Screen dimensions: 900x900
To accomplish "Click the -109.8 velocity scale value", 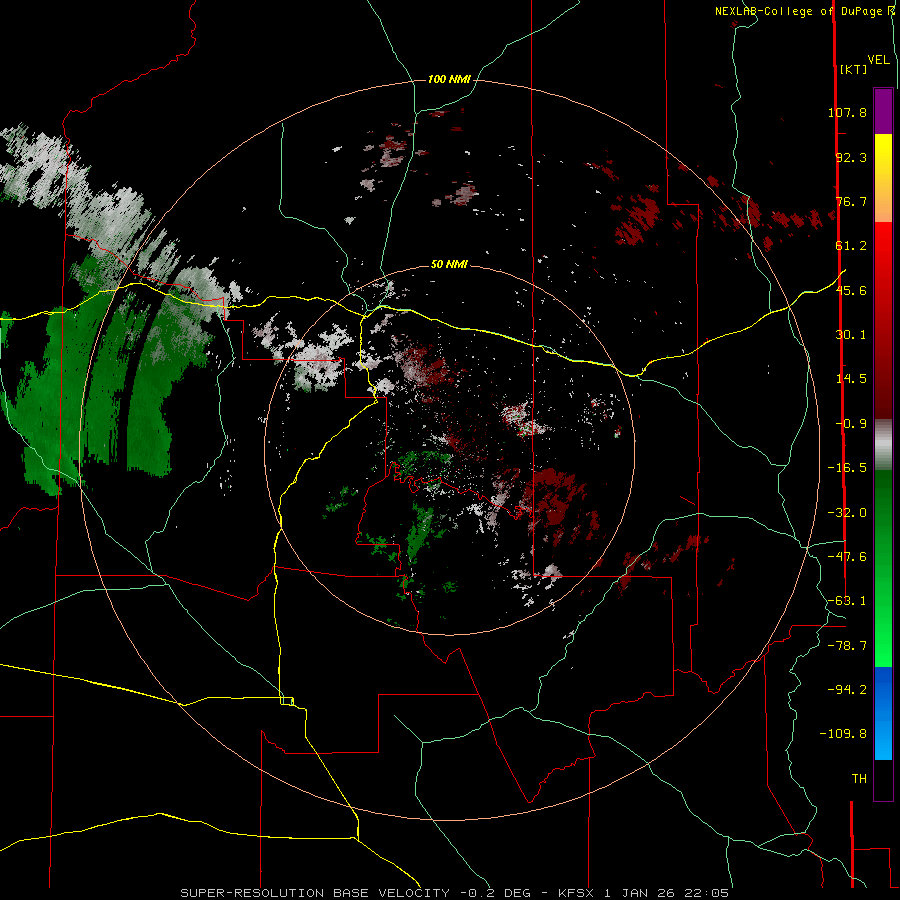I will (x=843, y=734).
